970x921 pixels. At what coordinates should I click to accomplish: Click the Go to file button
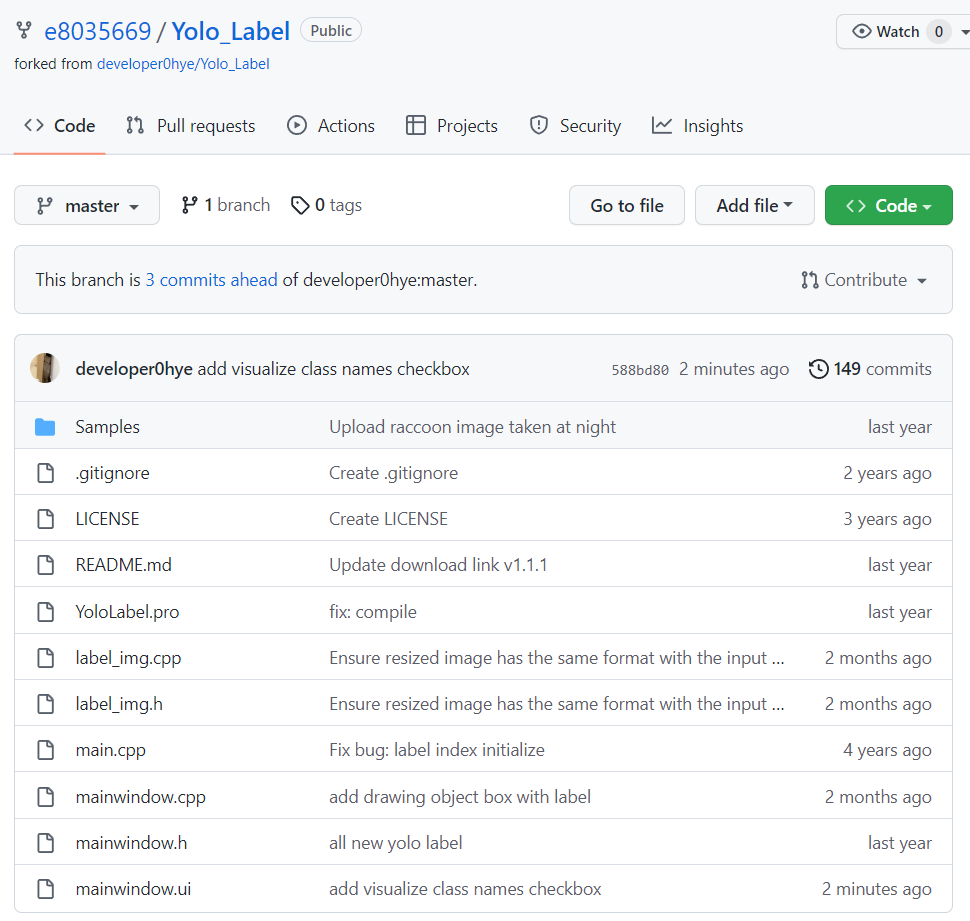tap(627, 205)
